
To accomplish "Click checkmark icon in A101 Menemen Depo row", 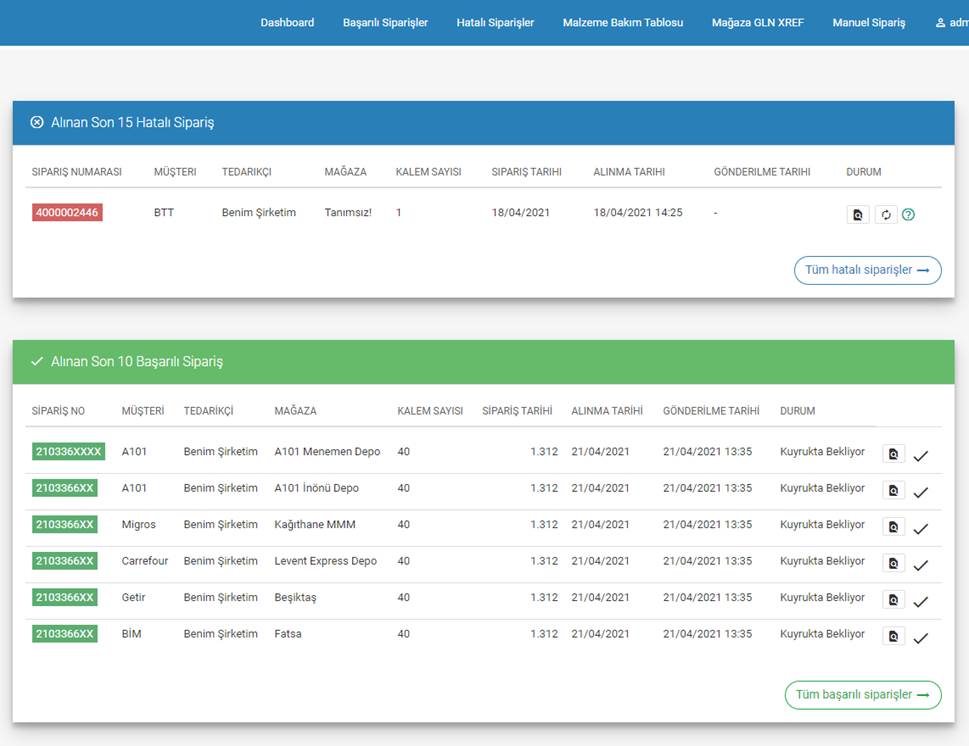I will pyautogui.click(x=921, y=456).
